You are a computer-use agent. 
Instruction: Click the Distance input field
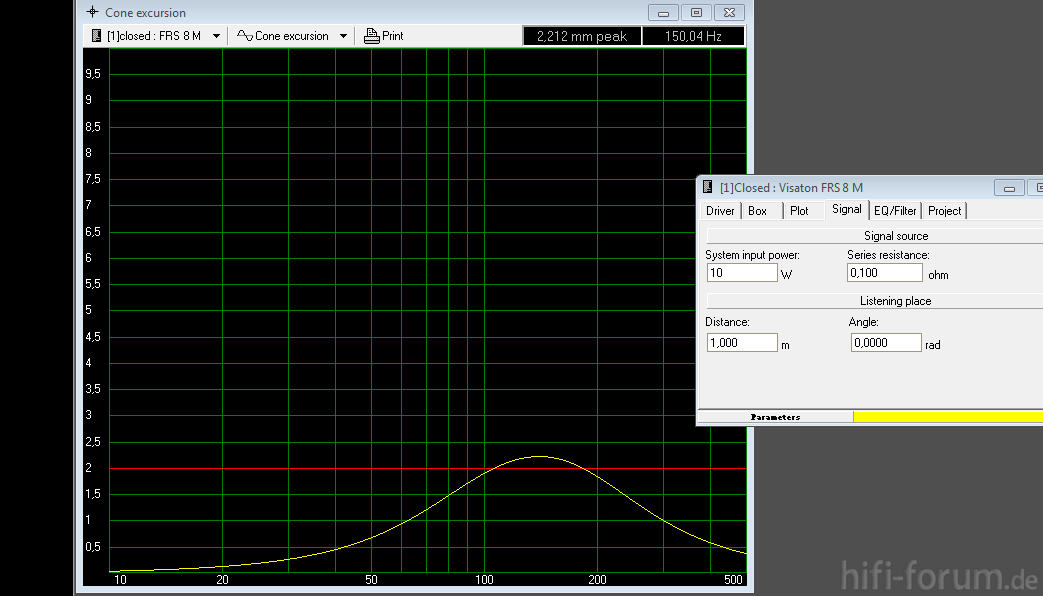[741, 343]
